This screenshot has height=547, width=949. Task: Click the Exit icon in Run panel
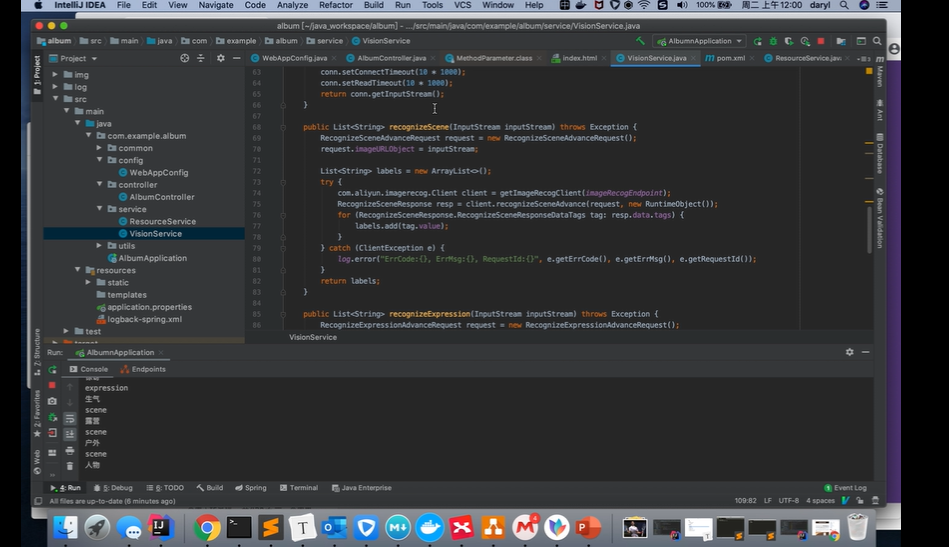pyautogui.click(x=53, y=433)
